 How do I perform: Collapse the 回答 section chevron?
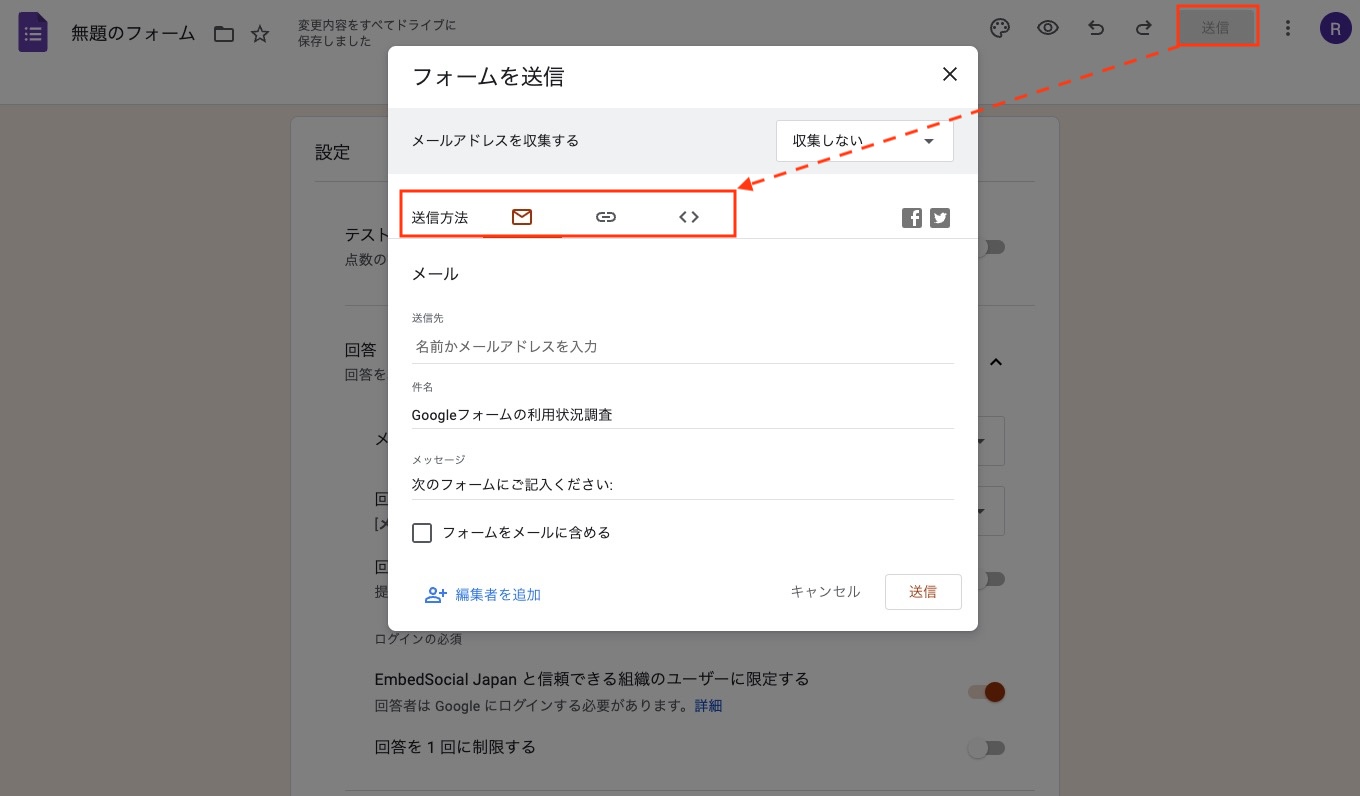pos(995,362)
